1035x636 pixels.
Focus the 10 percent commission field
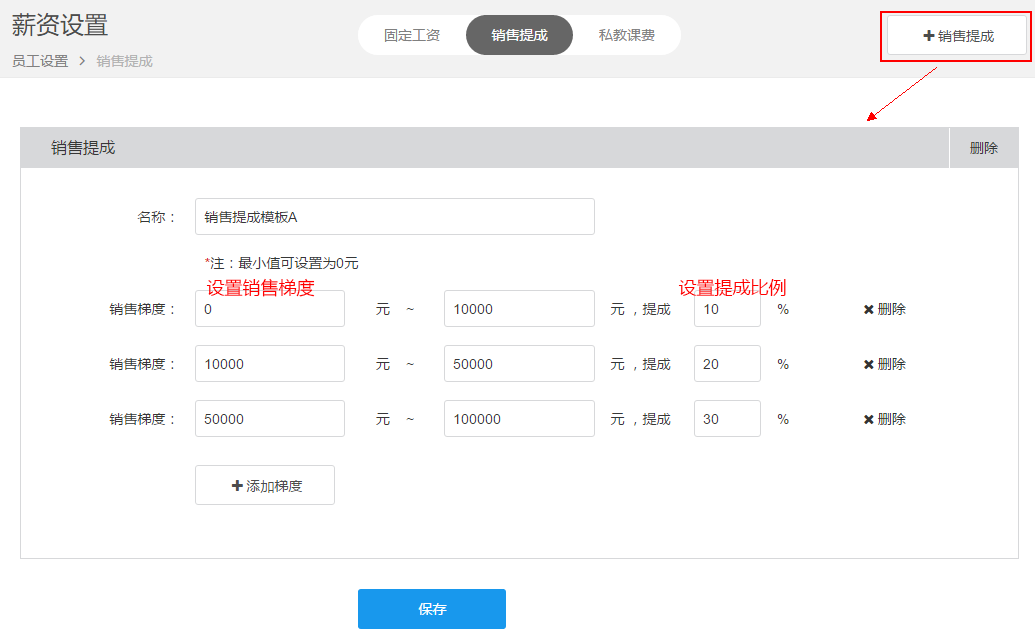(x=727, y=309)
